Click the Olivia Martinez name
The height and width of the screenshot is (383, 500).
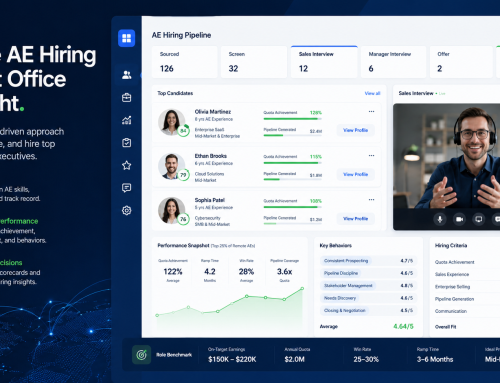click(213, 112)
